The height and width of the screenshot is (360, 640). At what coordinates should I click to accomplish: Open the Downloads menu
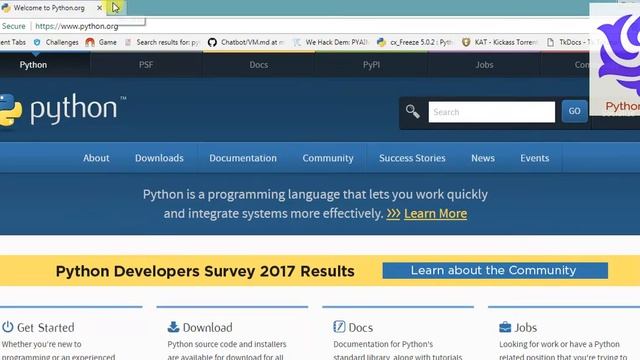pos(159,158)
